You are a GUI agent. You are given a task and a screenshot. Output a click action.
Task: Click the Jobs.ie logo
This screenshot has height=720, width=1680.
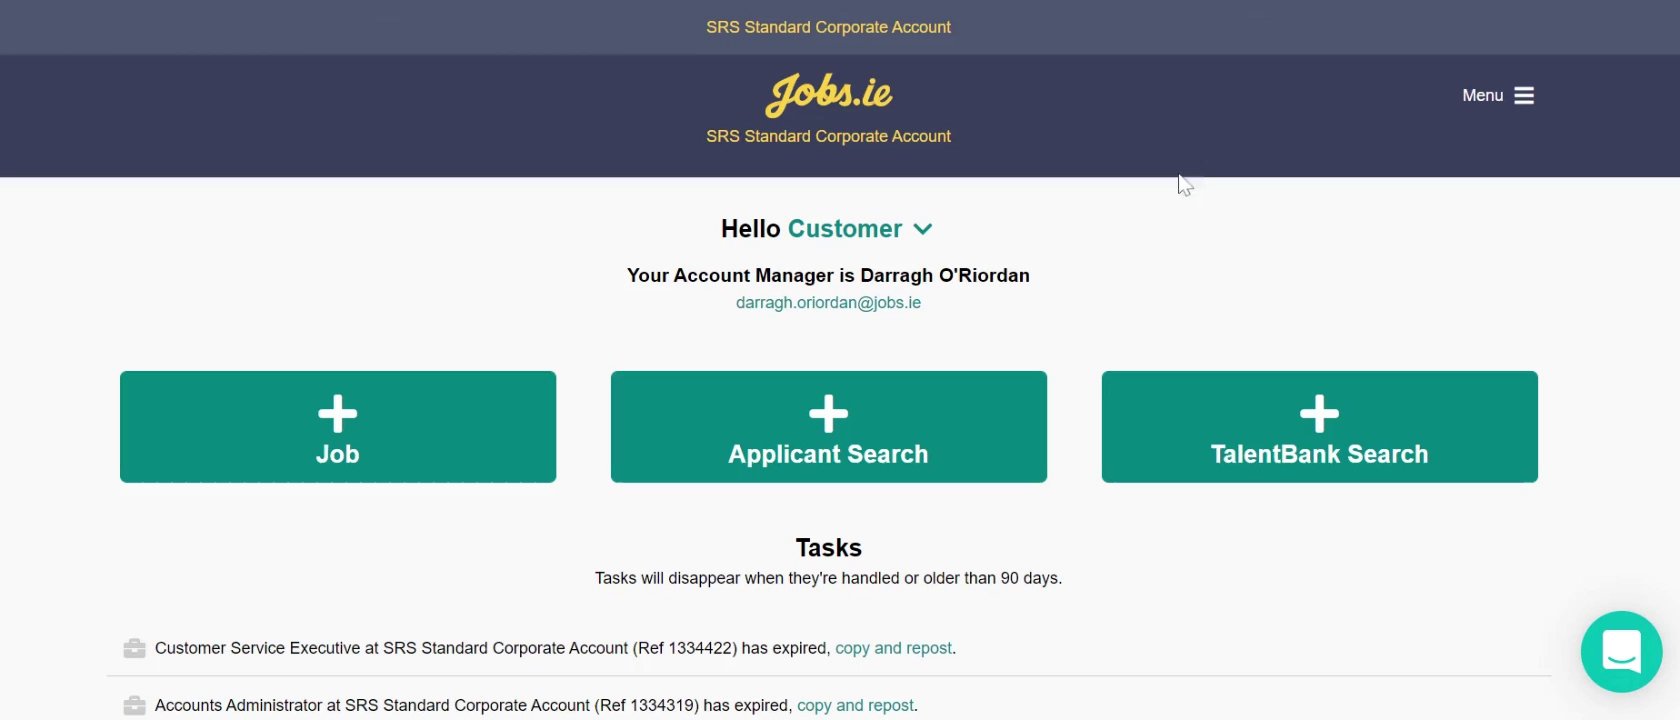coord(828,93)
